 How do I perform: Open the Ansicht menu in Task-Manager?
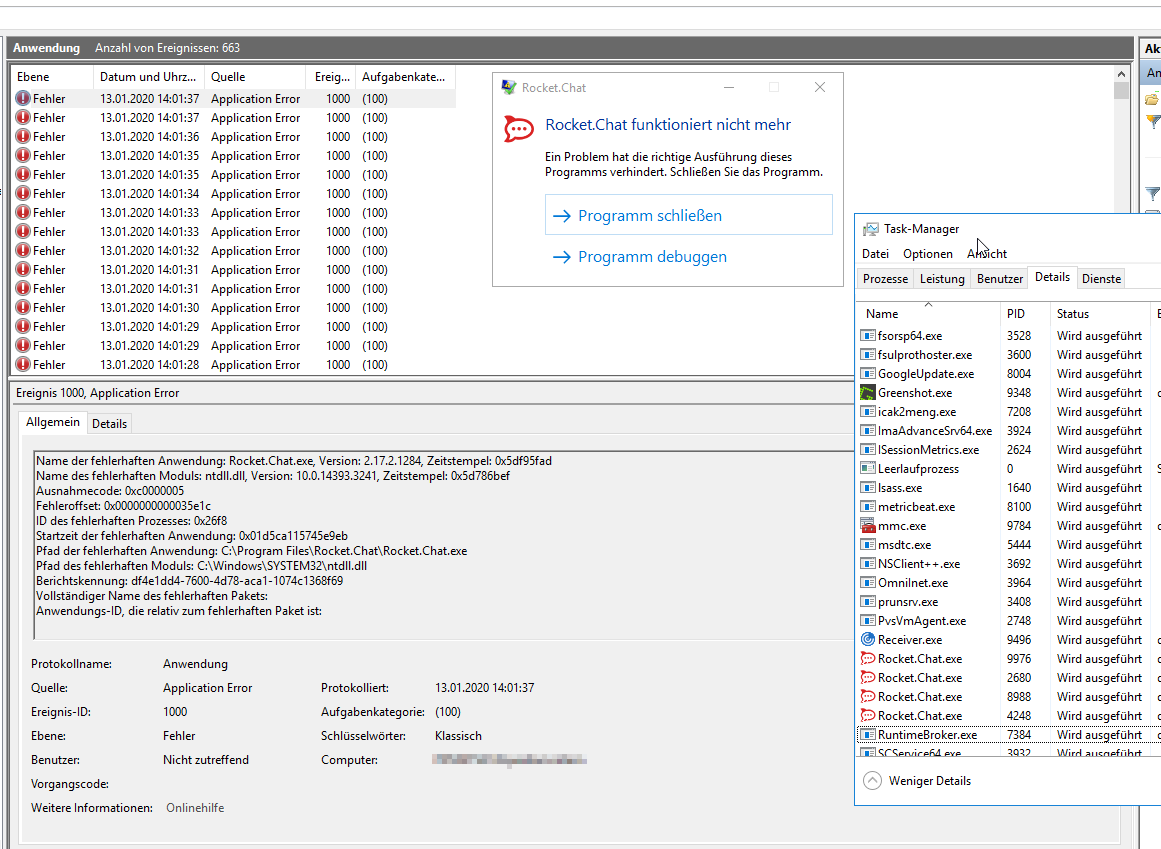[987, 254]
